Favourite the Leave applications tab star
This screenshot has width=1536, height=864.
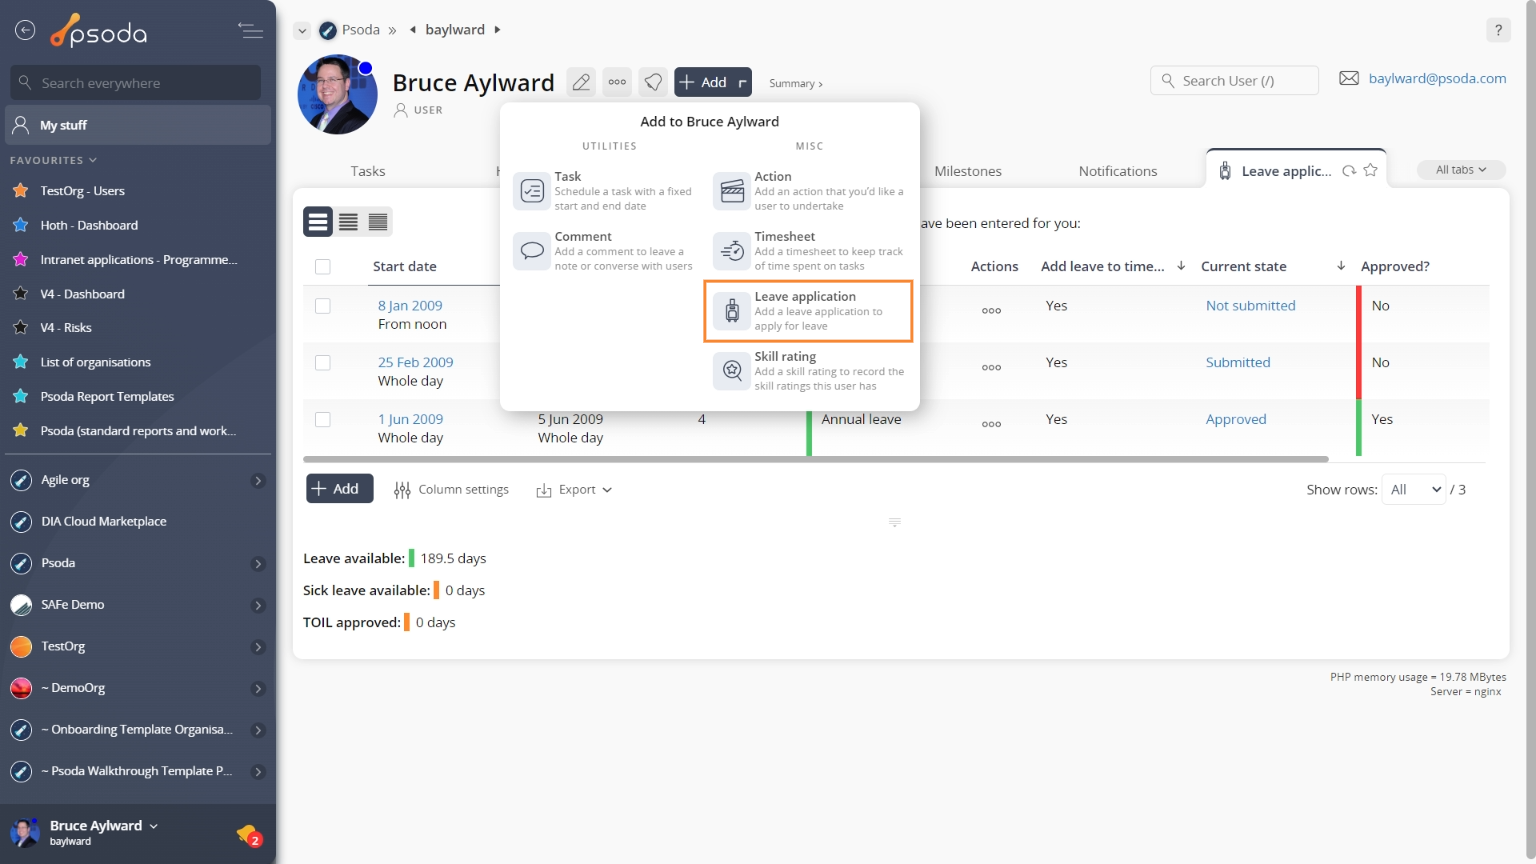click(1371, 170)
